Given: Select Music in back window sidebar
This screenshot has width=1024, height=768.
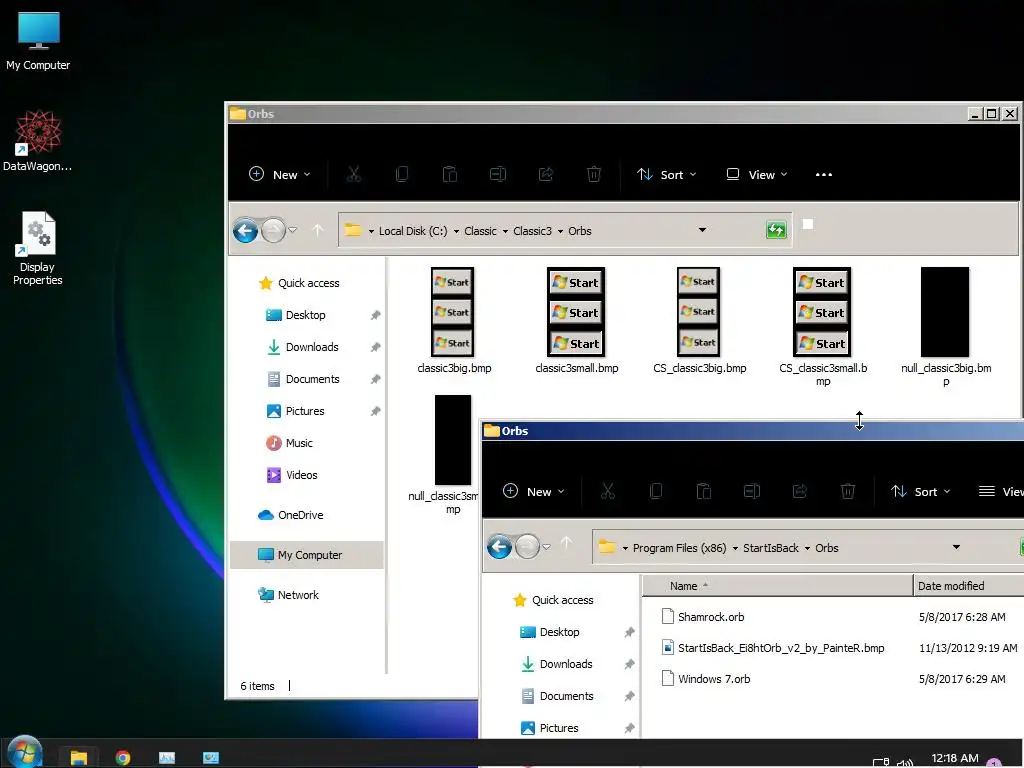Looking at the screenshot, I should coord(289,443).
